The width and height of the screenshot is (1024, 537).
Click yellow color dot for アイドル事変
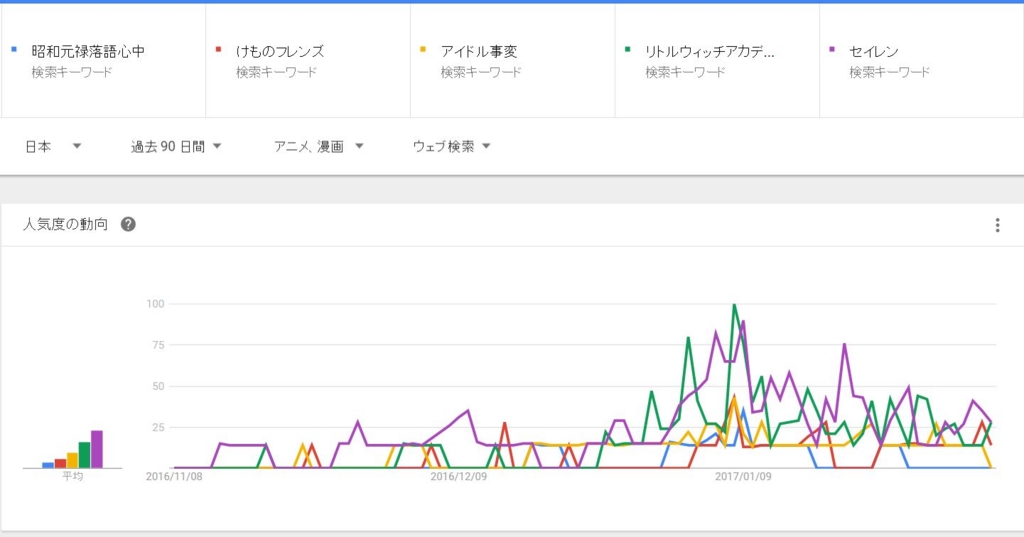coord(423,49)
